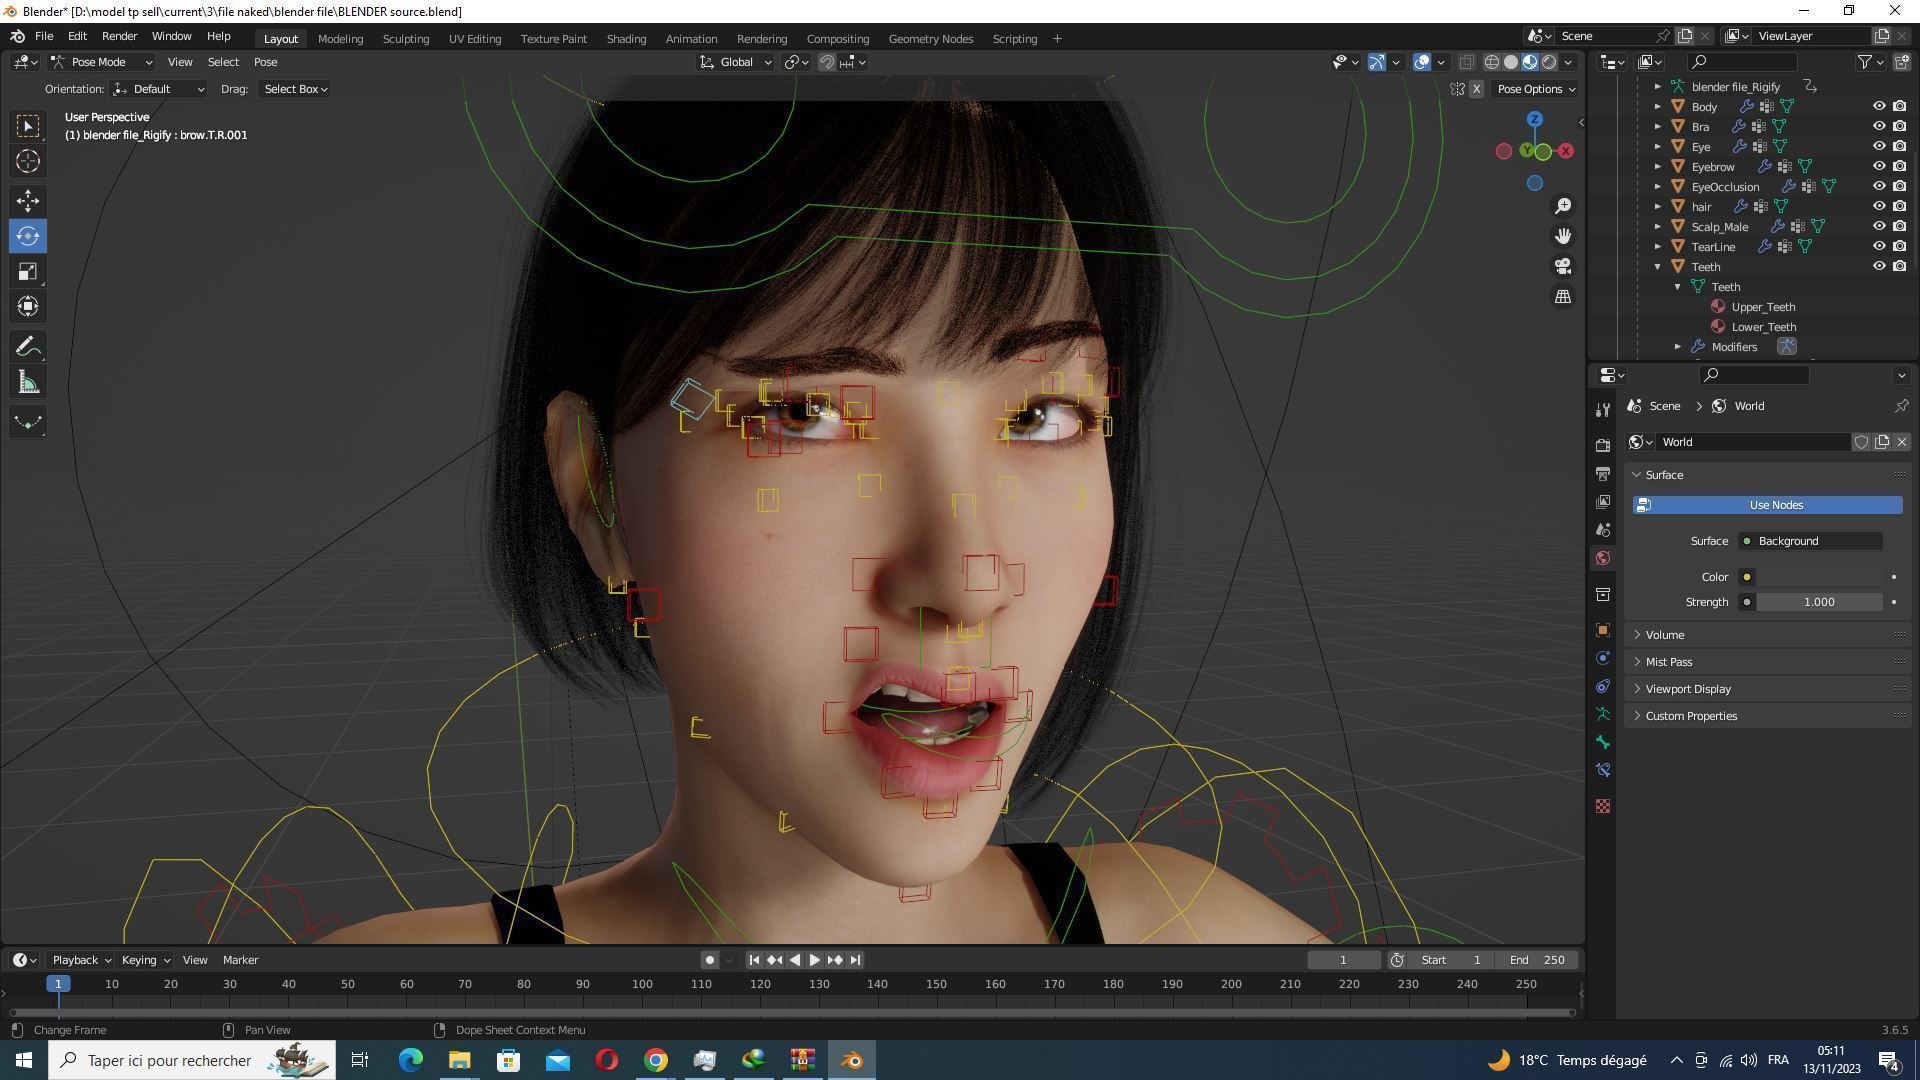Hide the Bra object in viewport

(x=1879, y=126)
